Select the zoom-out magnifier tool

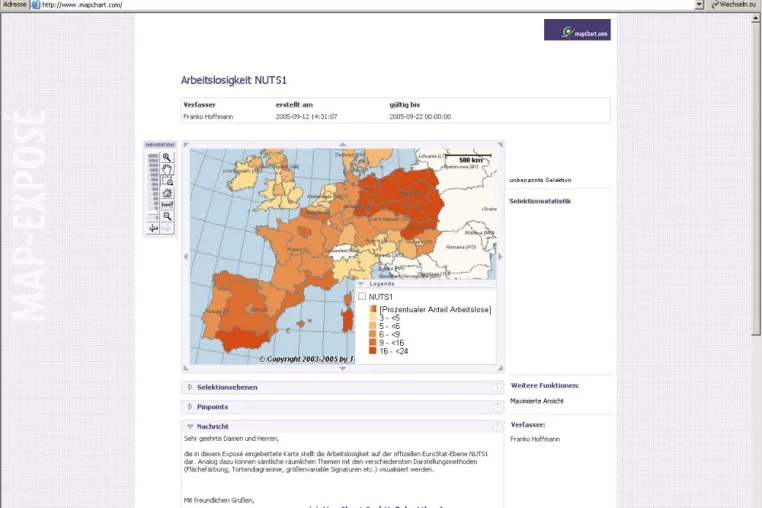pos(167,216)
